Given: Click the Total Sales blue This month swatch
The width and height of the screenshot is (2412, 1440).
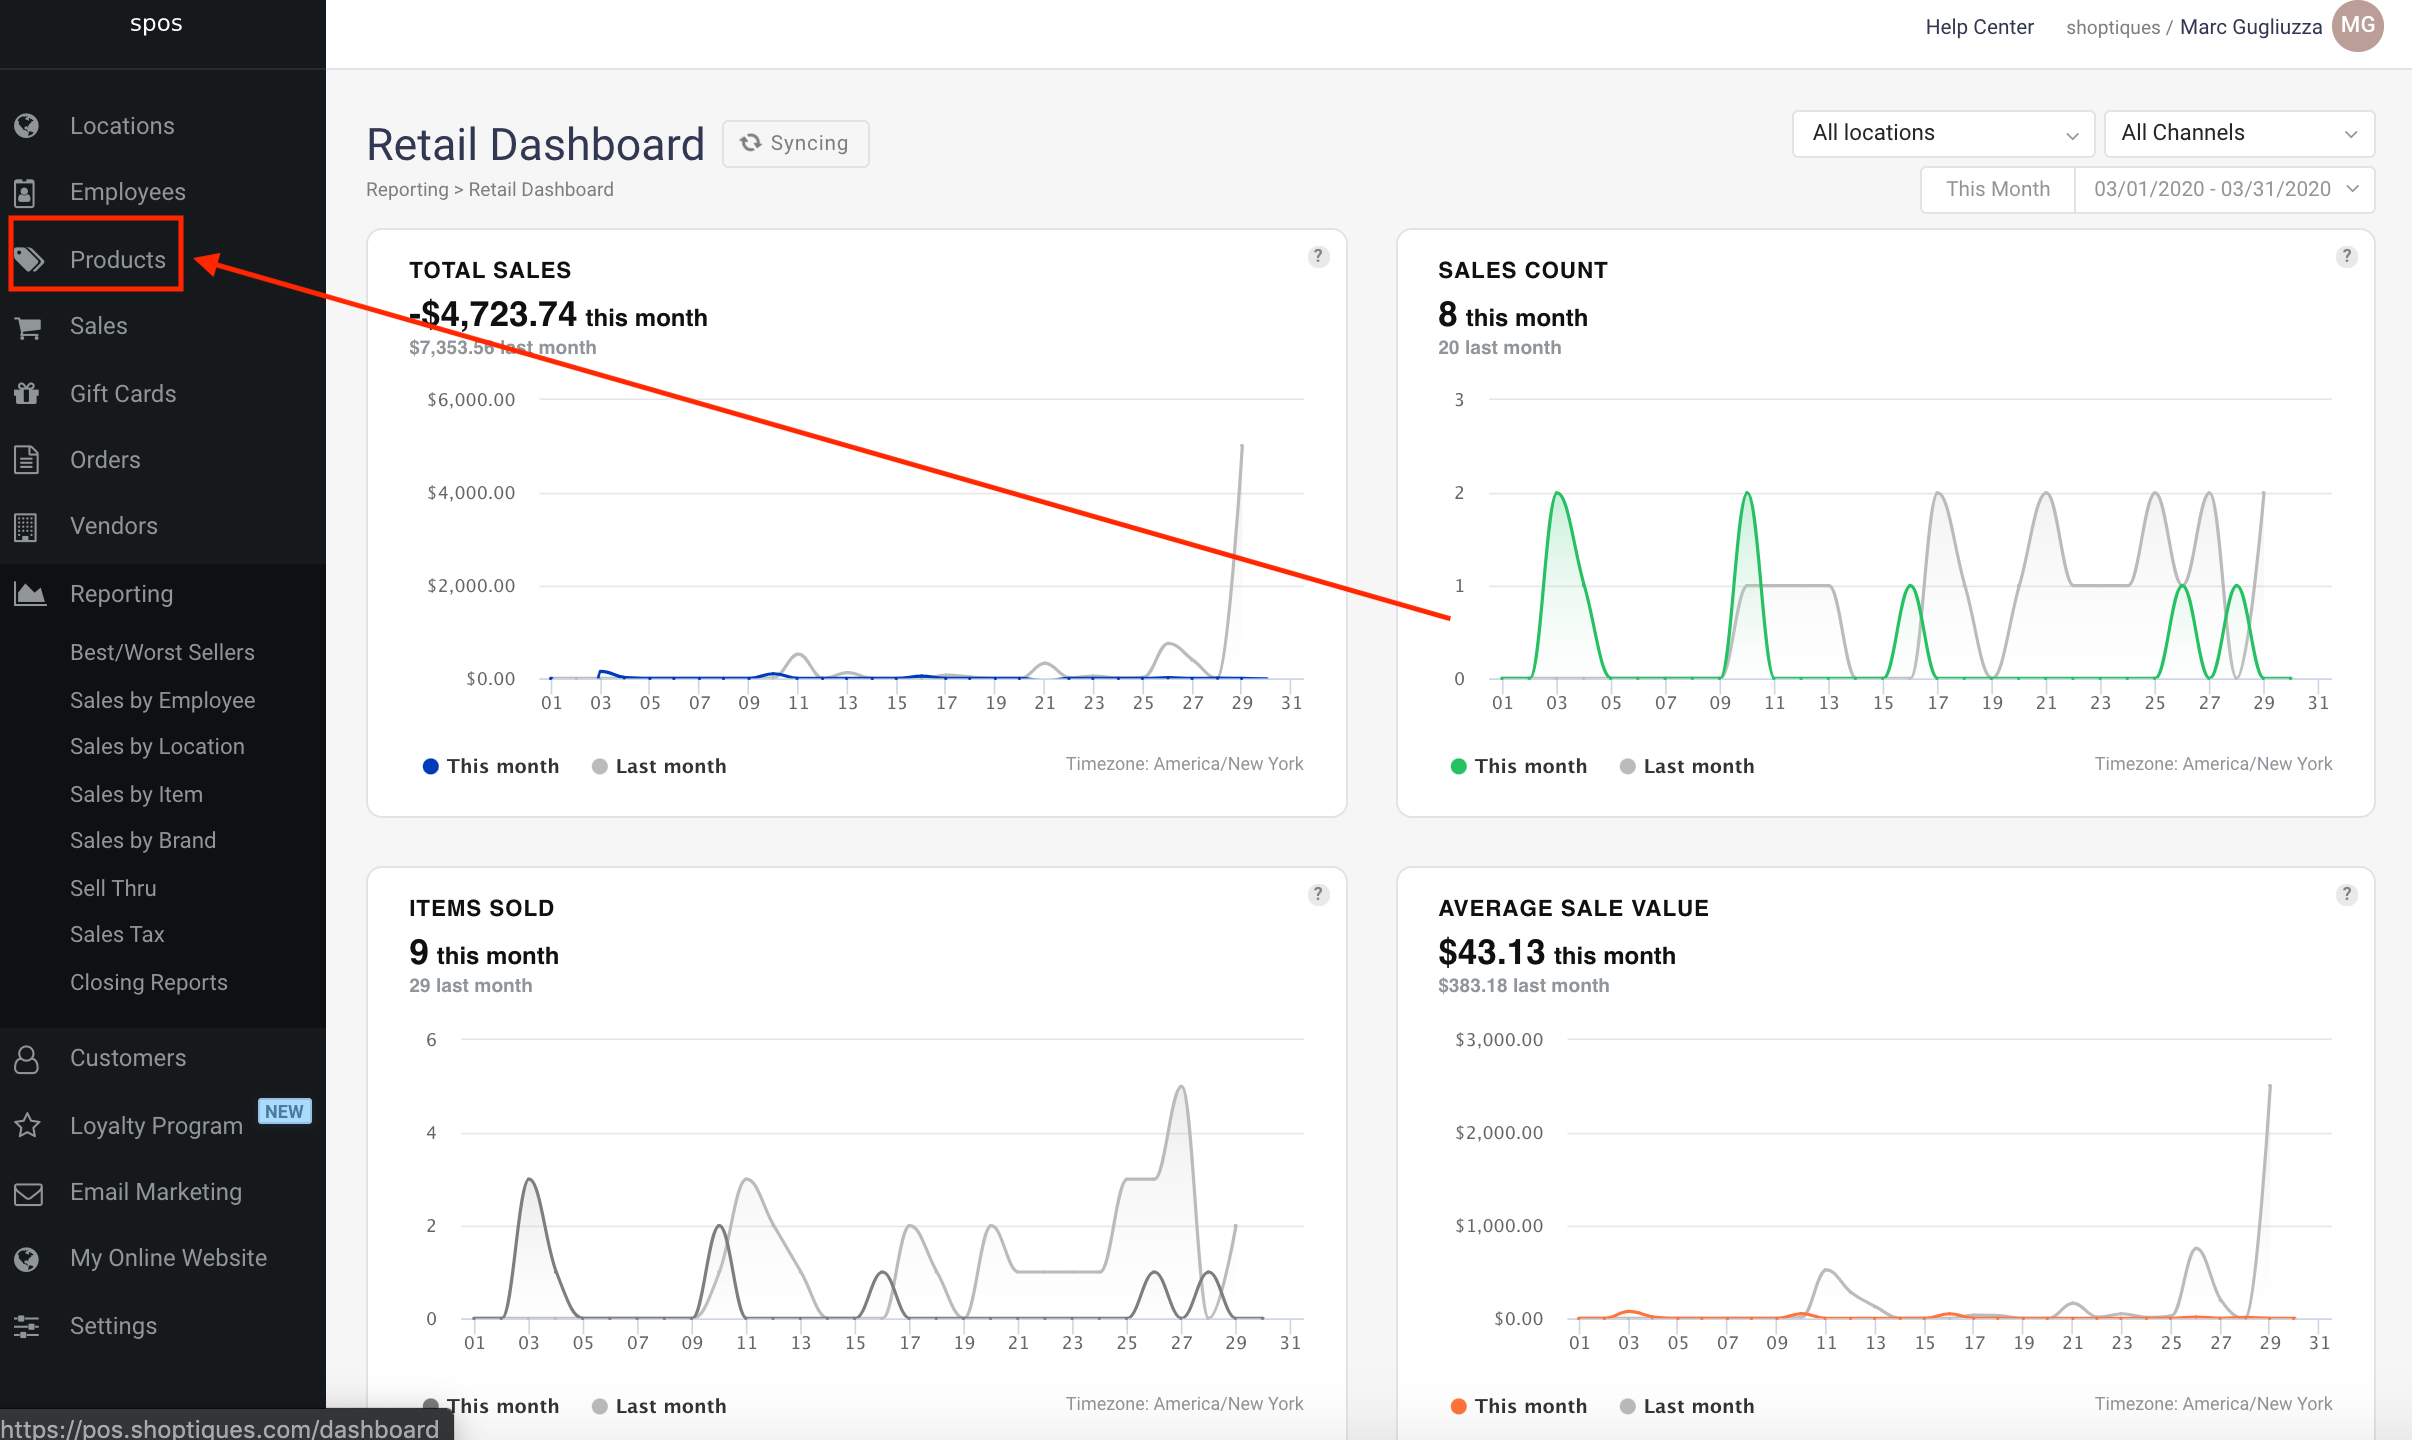Looking at the screenshot, I should [x=431, y=766].
